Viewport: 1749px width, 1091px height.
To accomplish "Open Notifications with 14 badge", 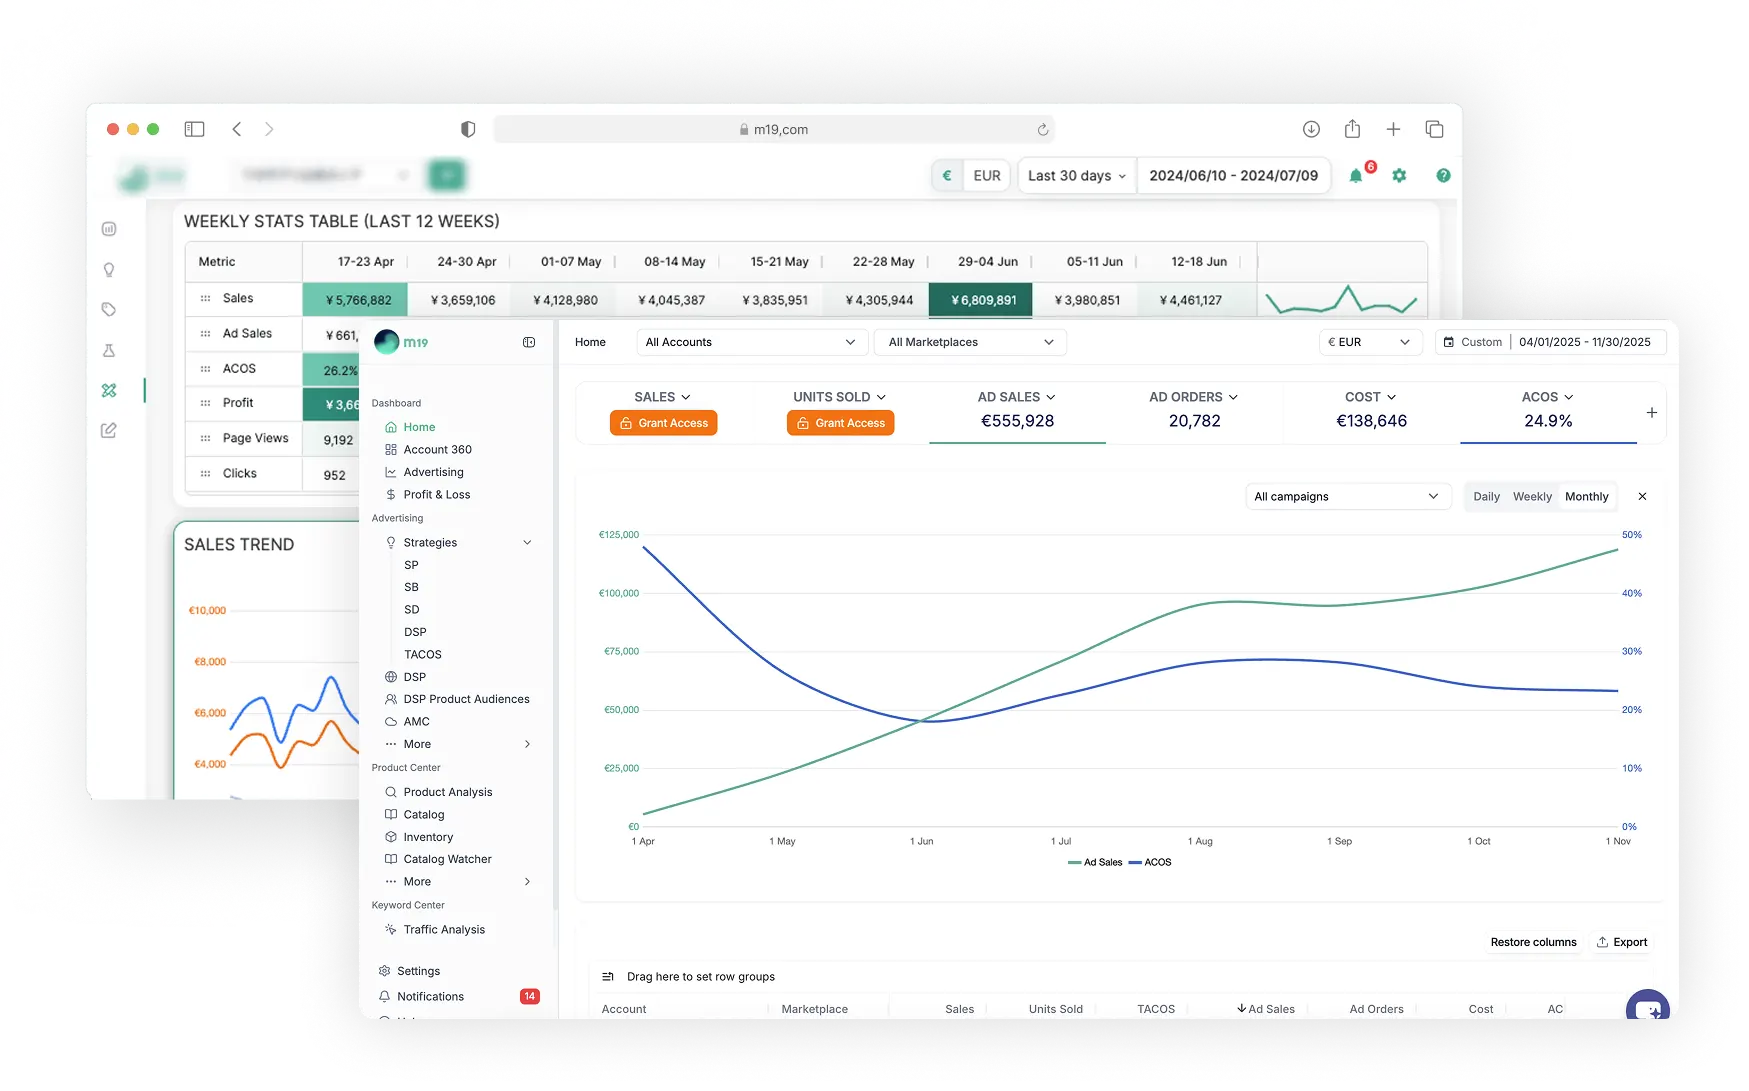I will (x=458, y=996).
